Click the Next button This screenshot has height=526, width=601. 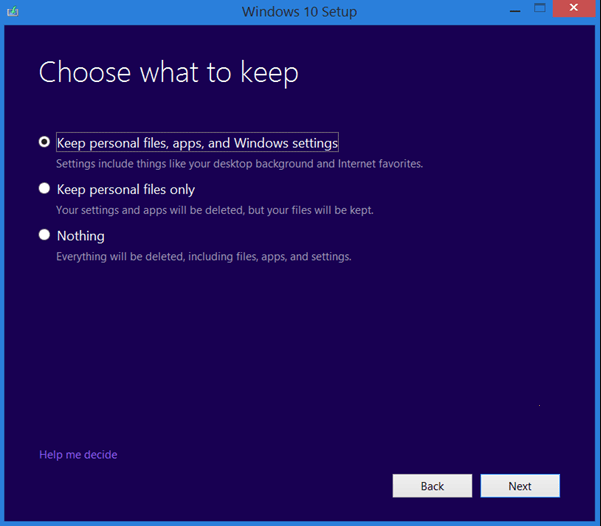[520, 486]
